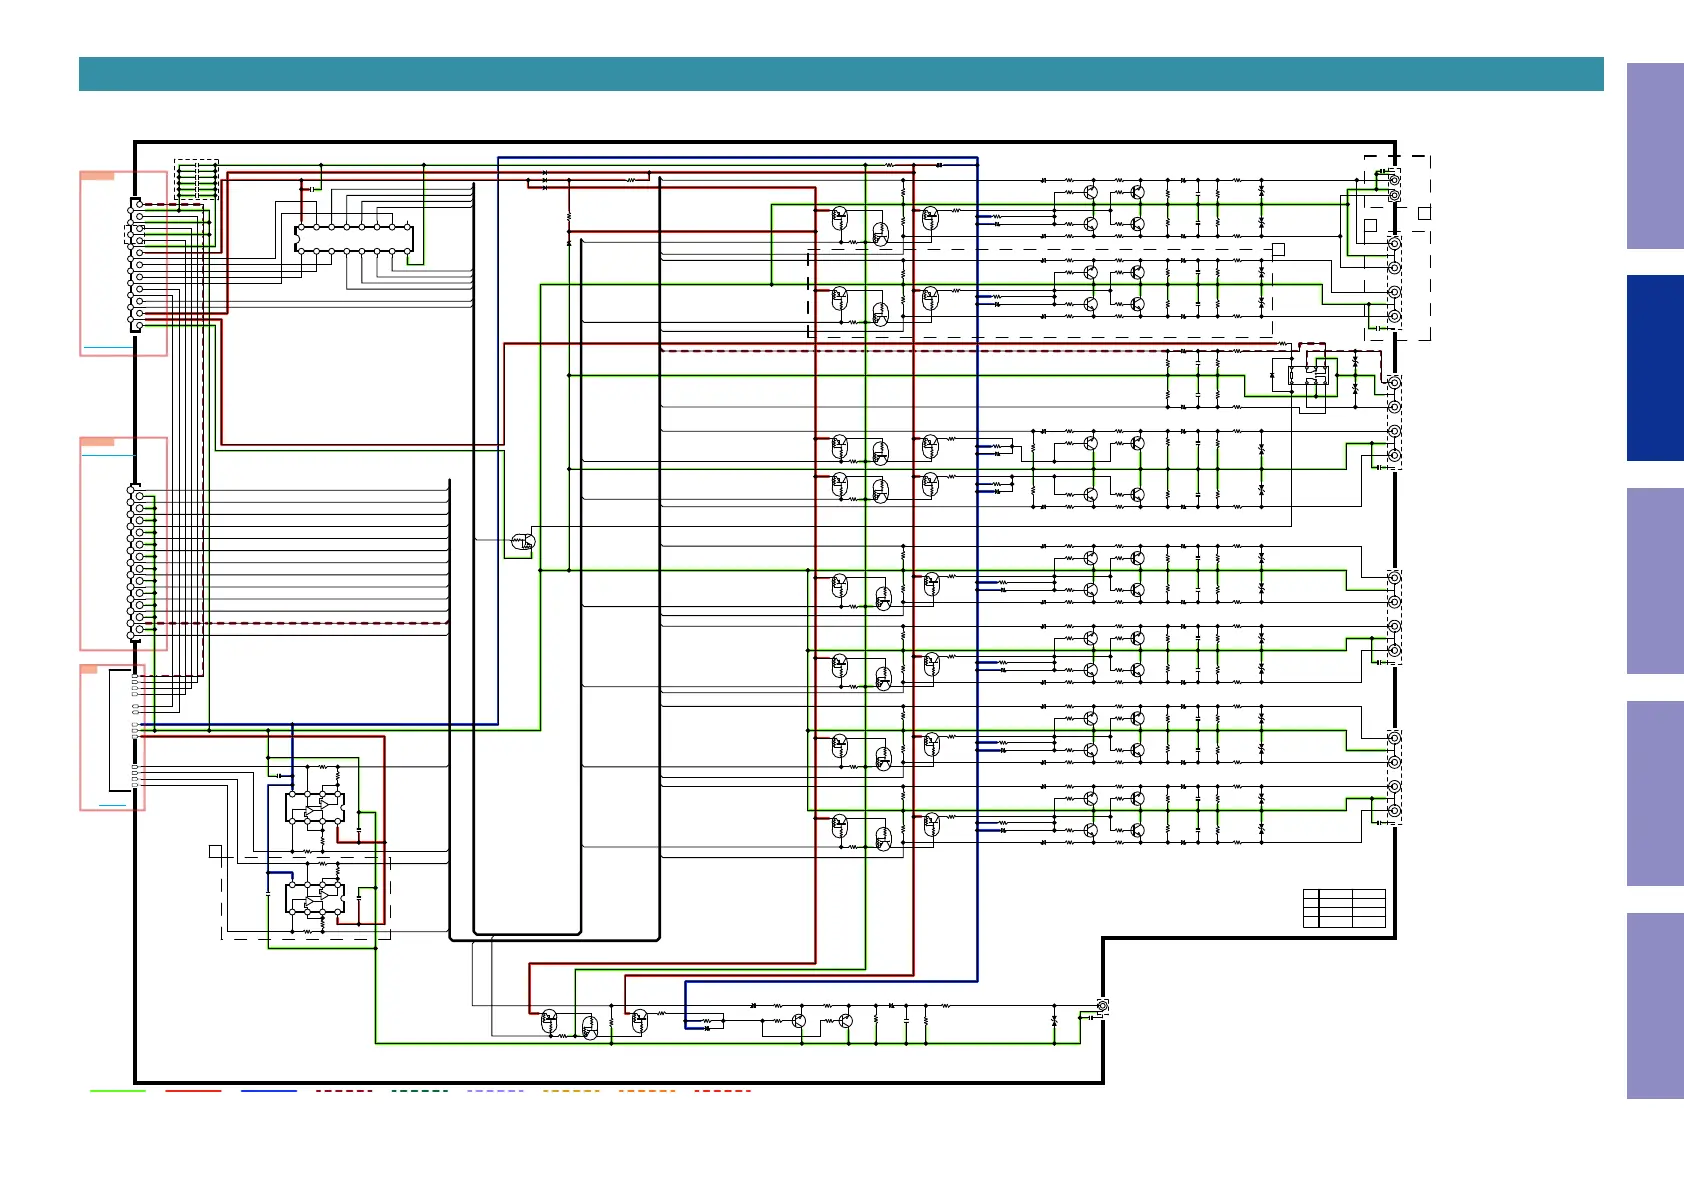The height and width of the screenshot is (1191, 1684).
Task: Click the first purple side tab
Action: click(1654, 156)
